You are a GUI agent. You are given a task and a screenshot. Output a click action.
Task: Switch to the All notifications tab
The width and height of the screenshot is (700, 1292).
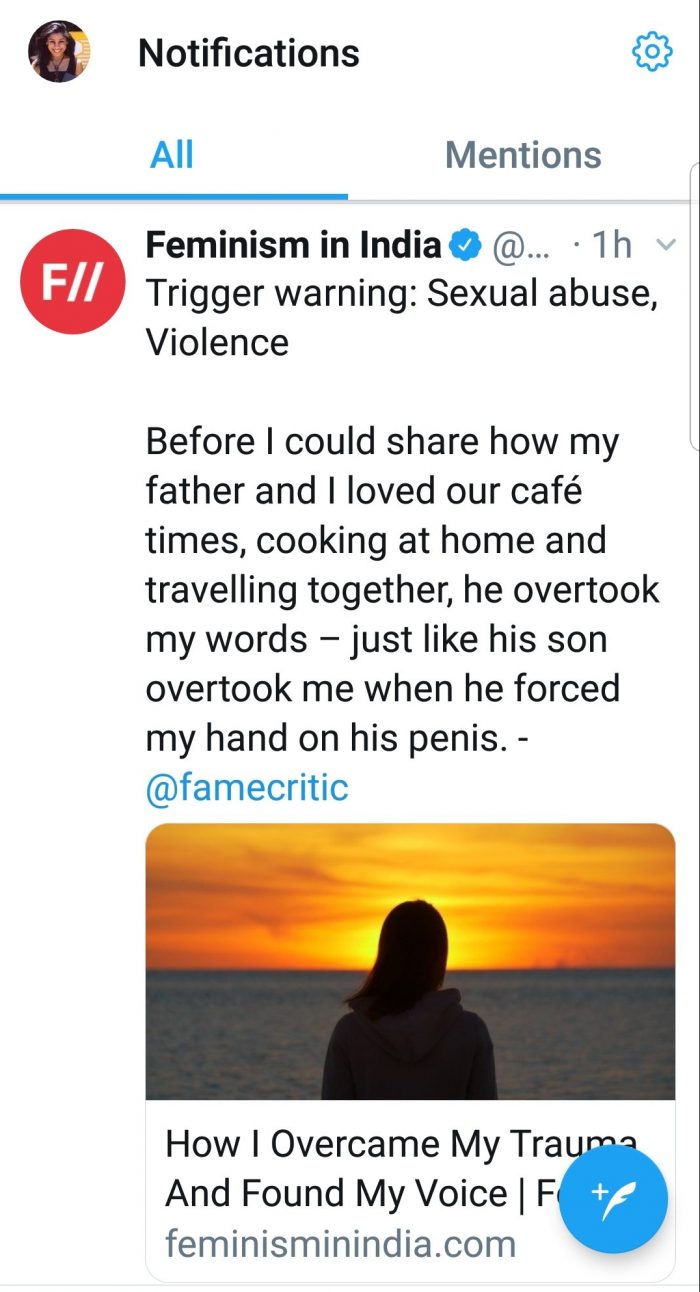(172, 155)
